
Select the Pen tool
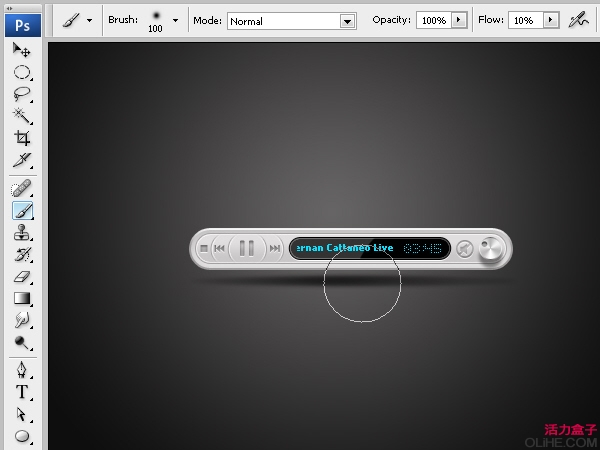(x=22, y=370)
